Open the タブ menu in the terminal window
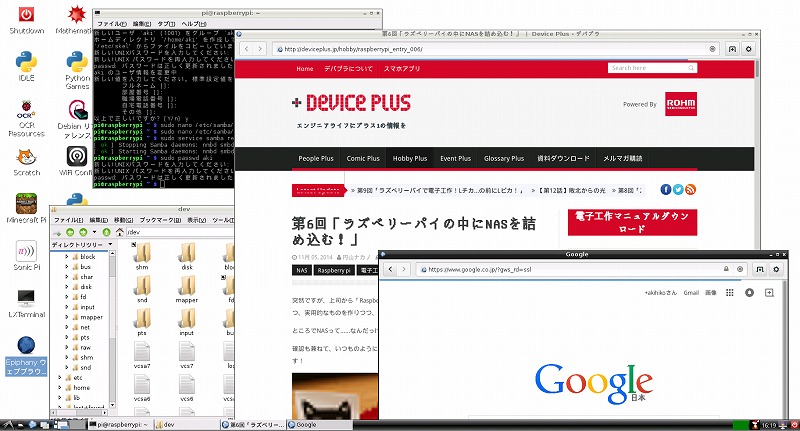Screen dimensions: 800x431 pos(166,23)
